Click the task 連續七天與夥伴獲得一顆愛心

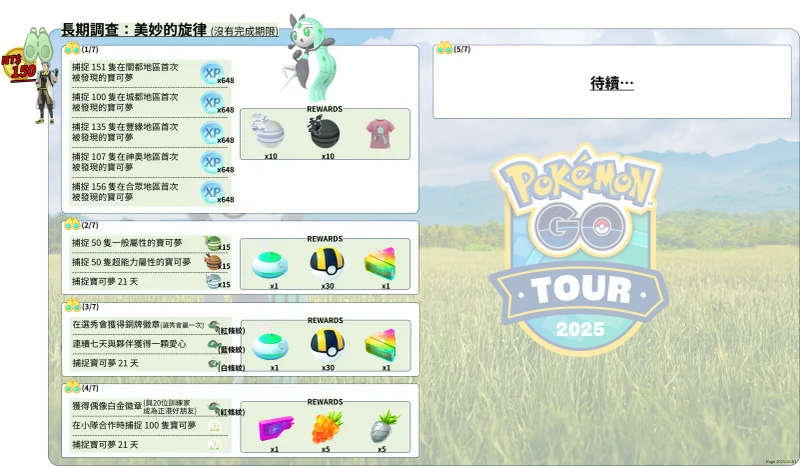130,344
